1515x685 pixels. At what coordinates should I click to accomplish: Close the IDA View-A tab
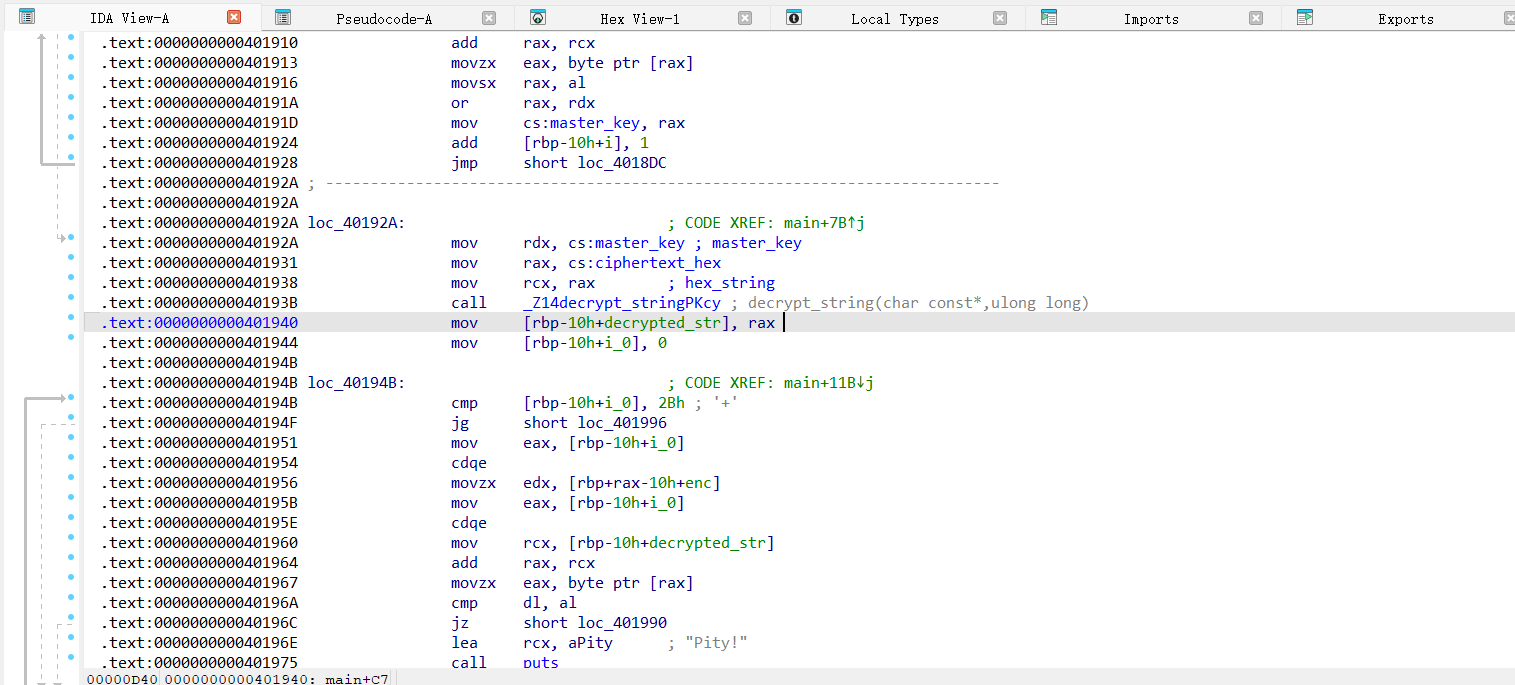coord(234,17)
